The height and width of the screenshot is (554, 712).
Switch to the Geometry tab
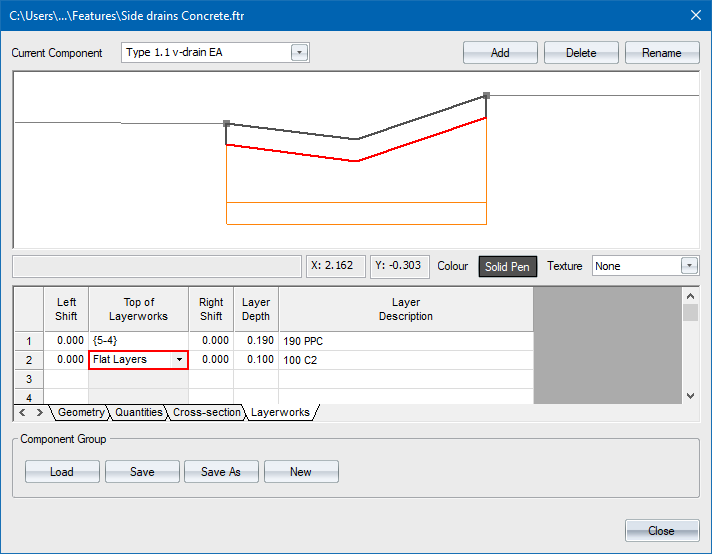80,412
